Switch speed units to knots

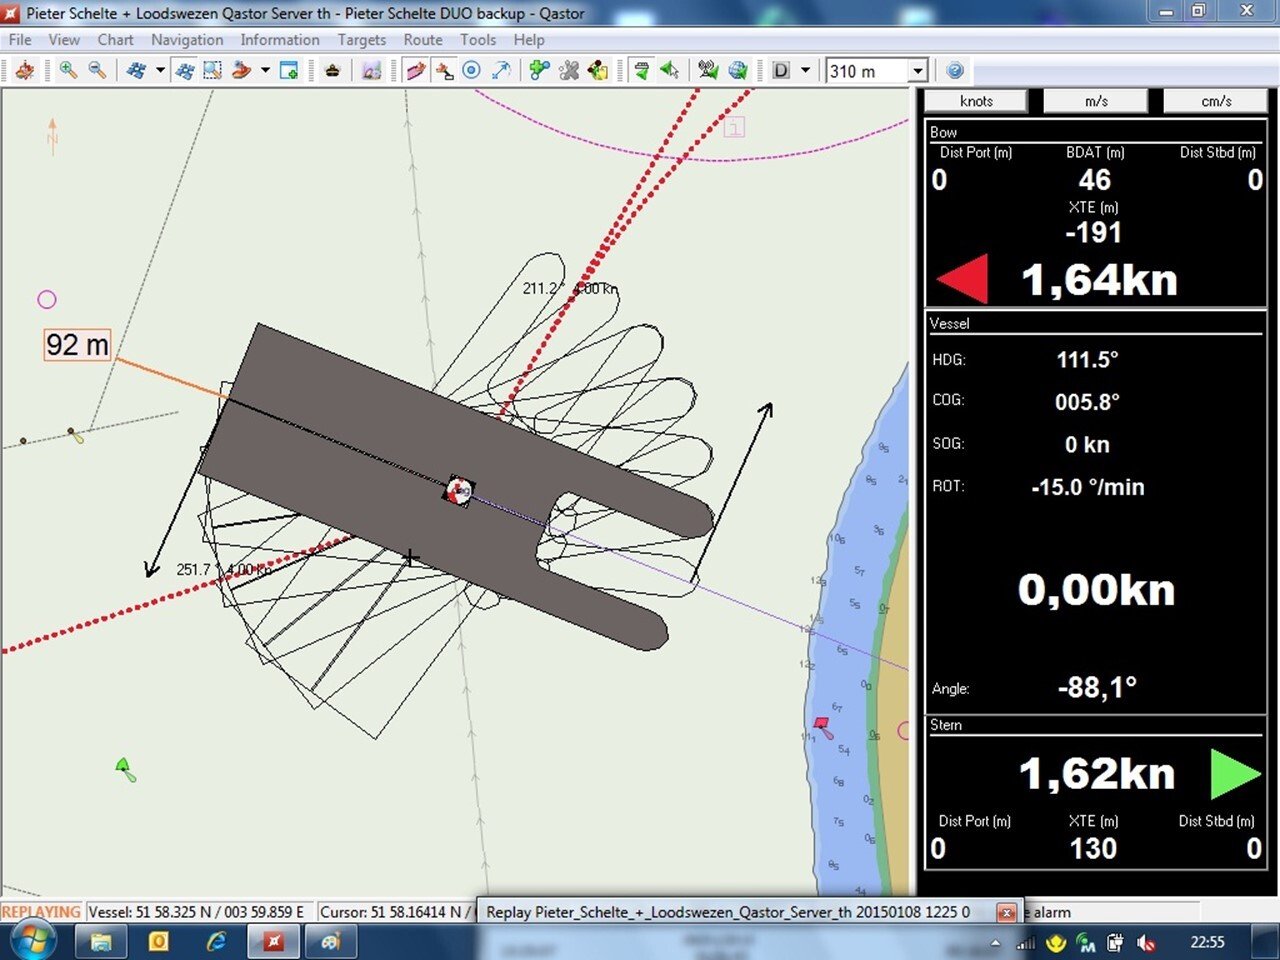(x=976, y=101)
